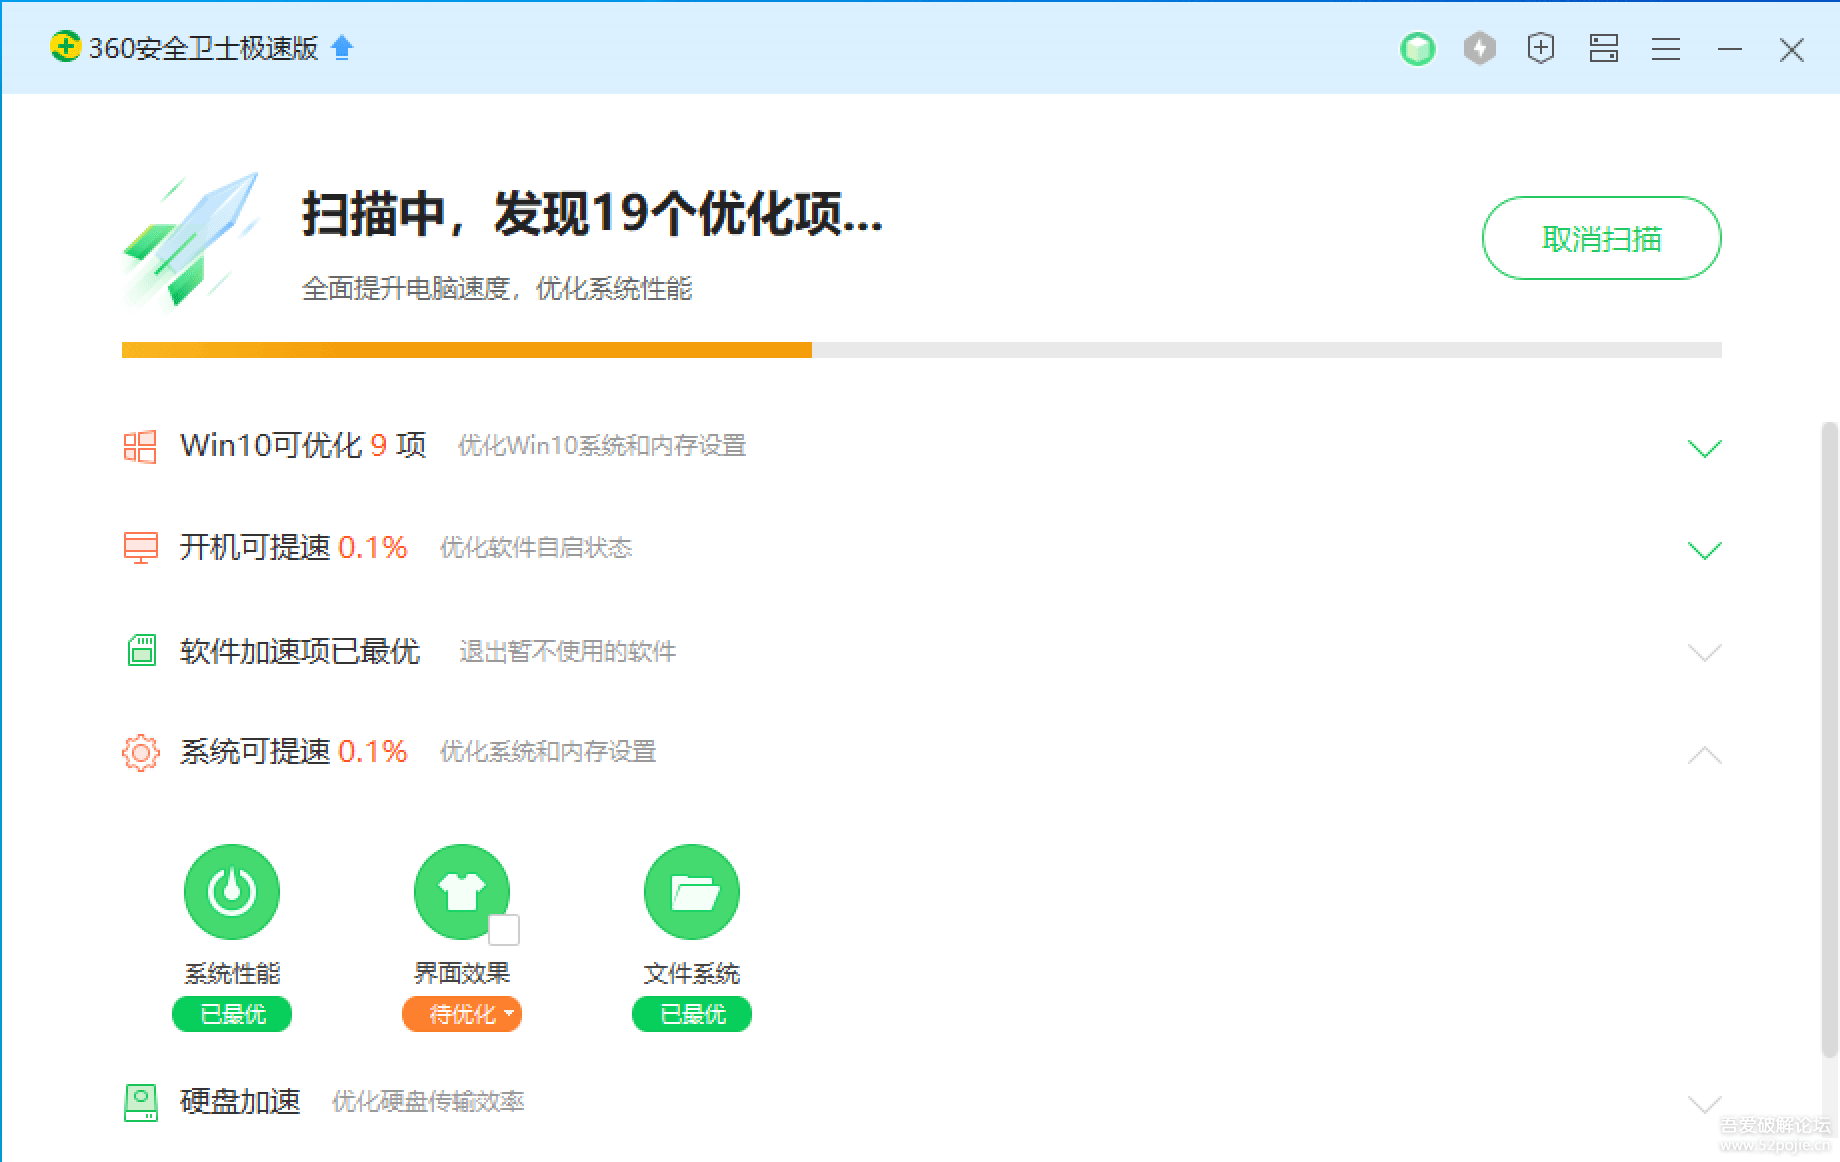Image resolution: width=1840 pixels, height=1162 pixels.
Task: Select the 文件系统 folder icon
Action: [x=691, y=891]
